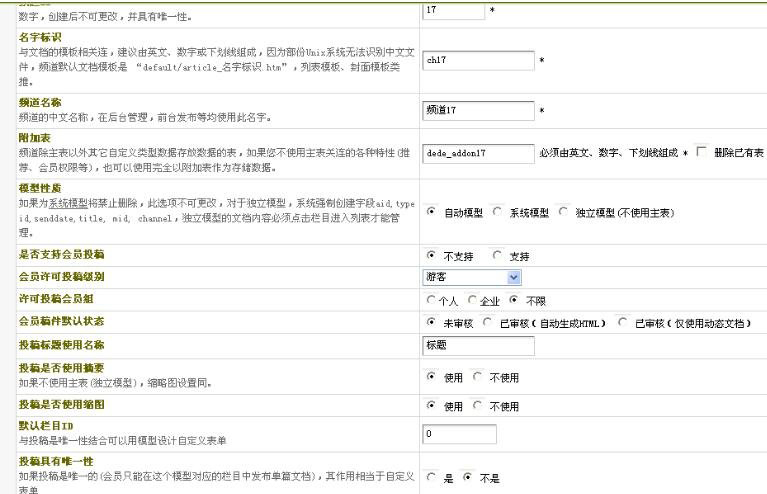Enable the 删除已有表 checkbox

click(701, 152)
